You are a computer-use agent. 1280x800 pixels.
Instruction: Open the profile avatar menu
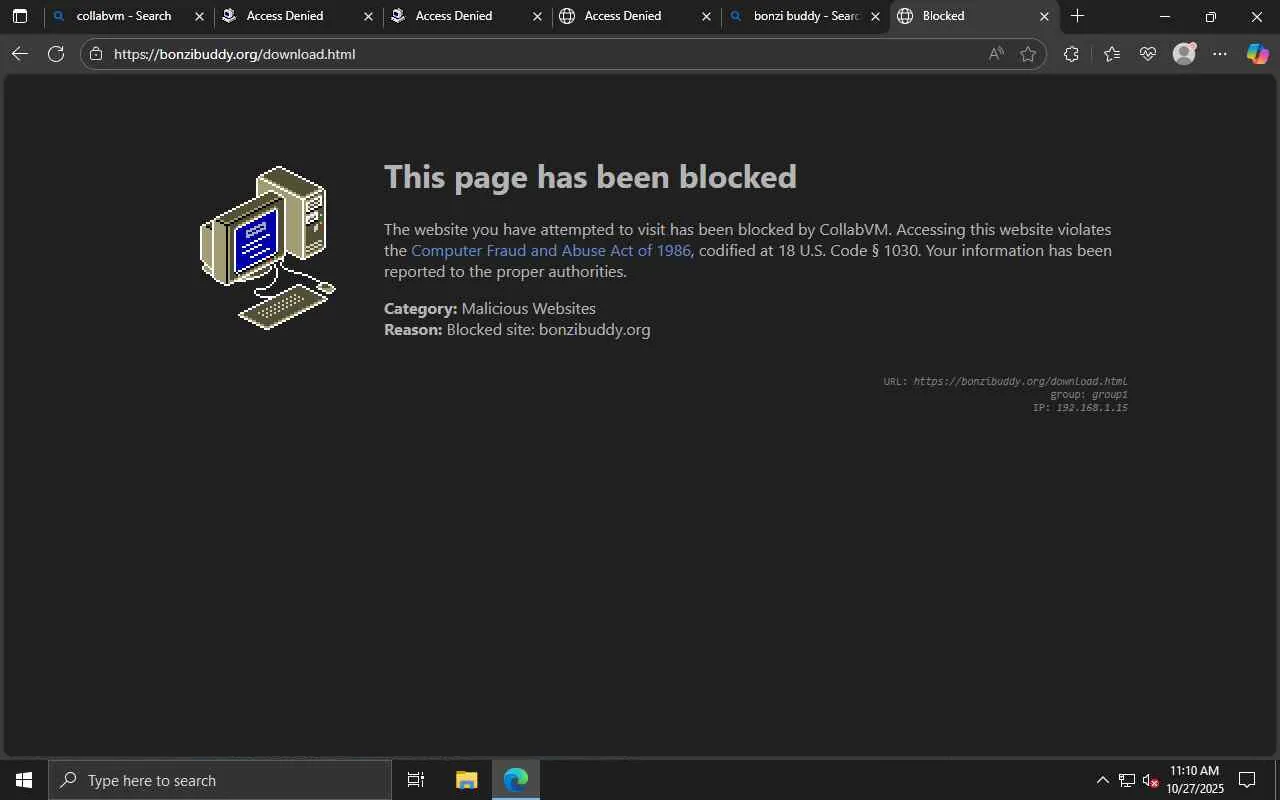coord(1184,54)
